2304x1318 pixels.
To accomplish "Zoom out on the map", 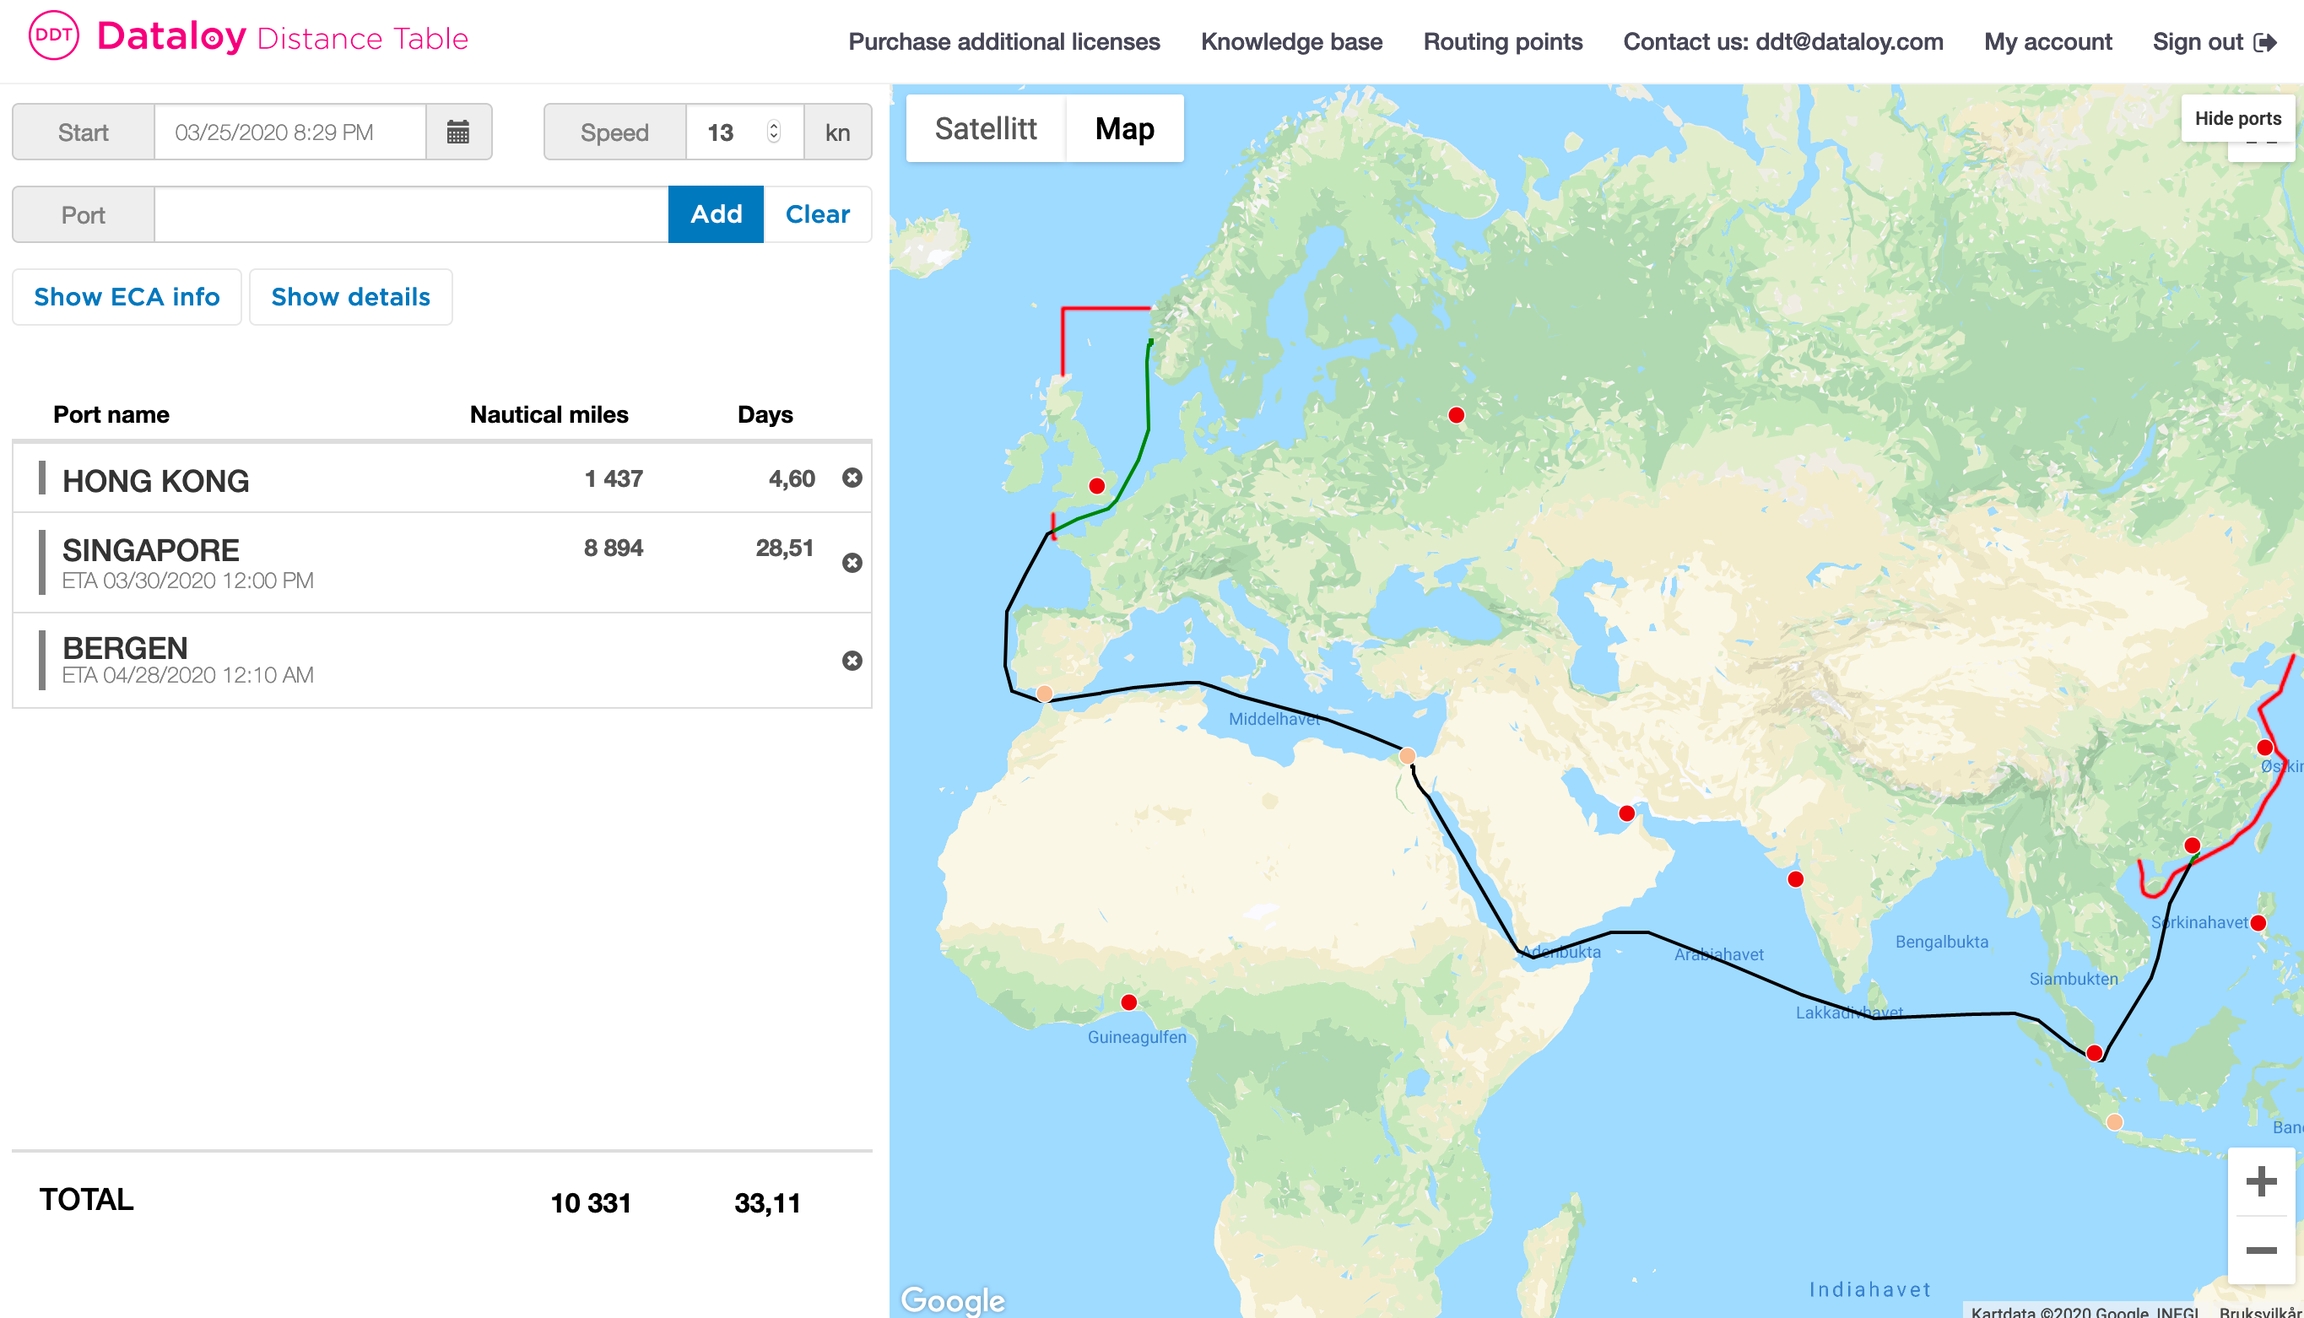I will 2261,1251.
